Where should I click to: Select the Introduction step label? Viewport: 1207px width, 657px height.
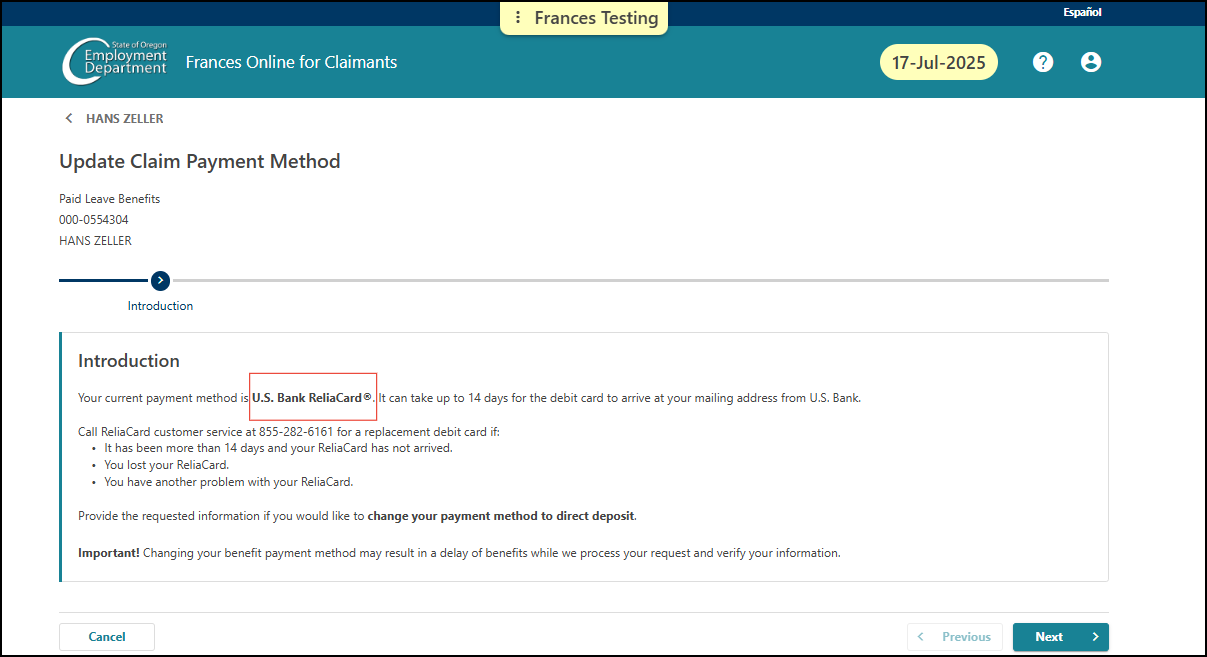pos(160,306)
